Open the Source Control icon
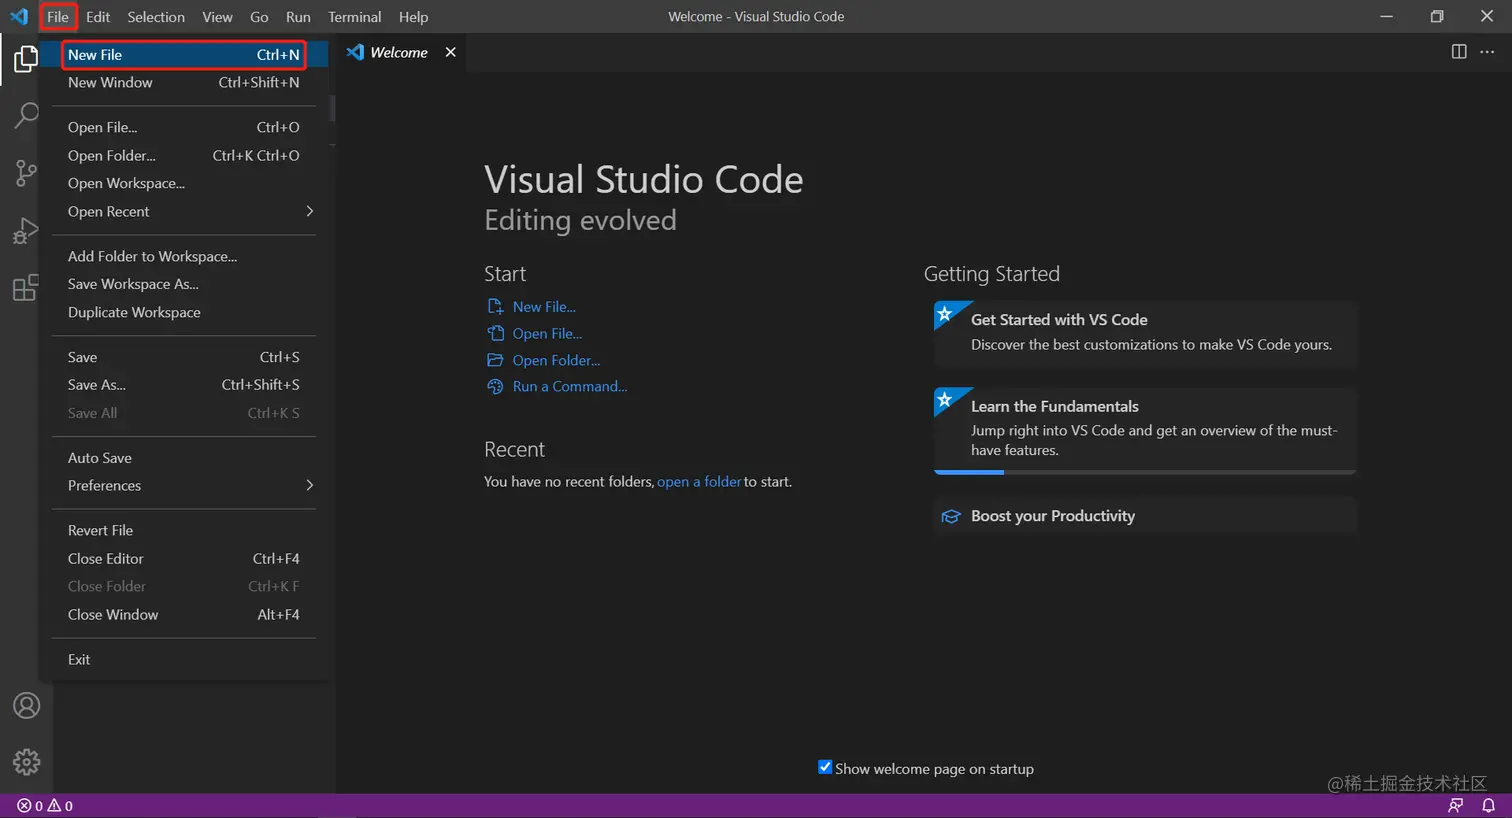The width and height of the screenshot is (1512, 818). [x=26, y=172]
